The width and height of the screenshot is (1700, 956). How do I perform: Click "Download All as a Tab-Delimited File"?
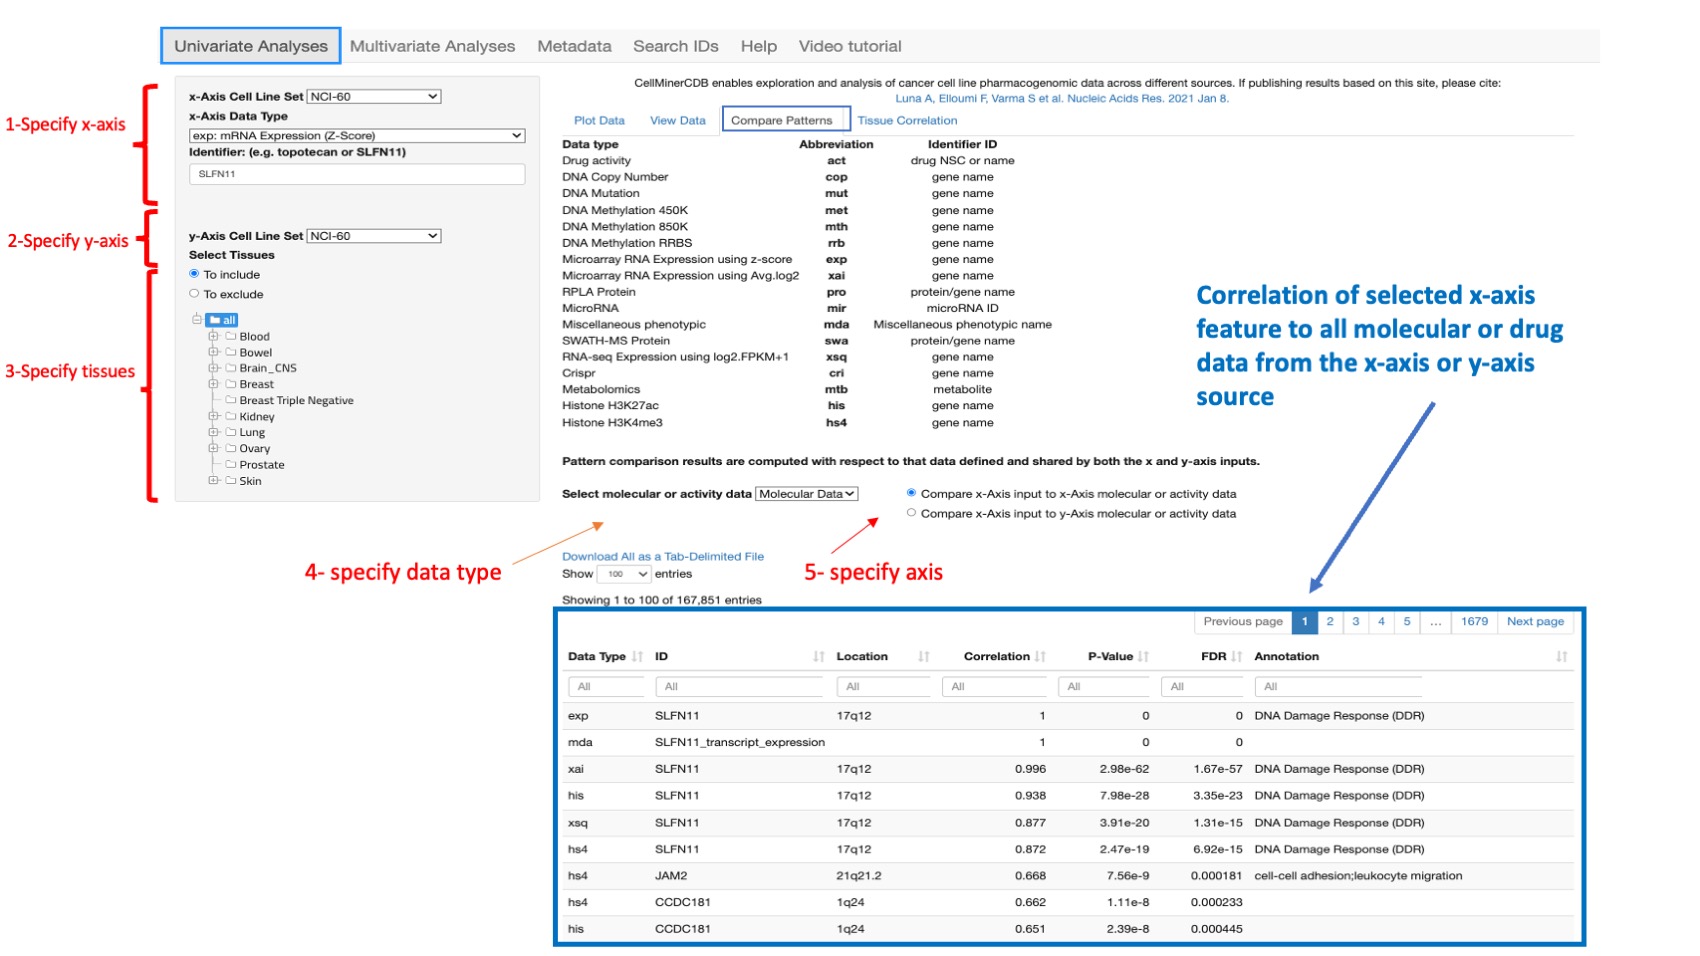pos(663,556)
